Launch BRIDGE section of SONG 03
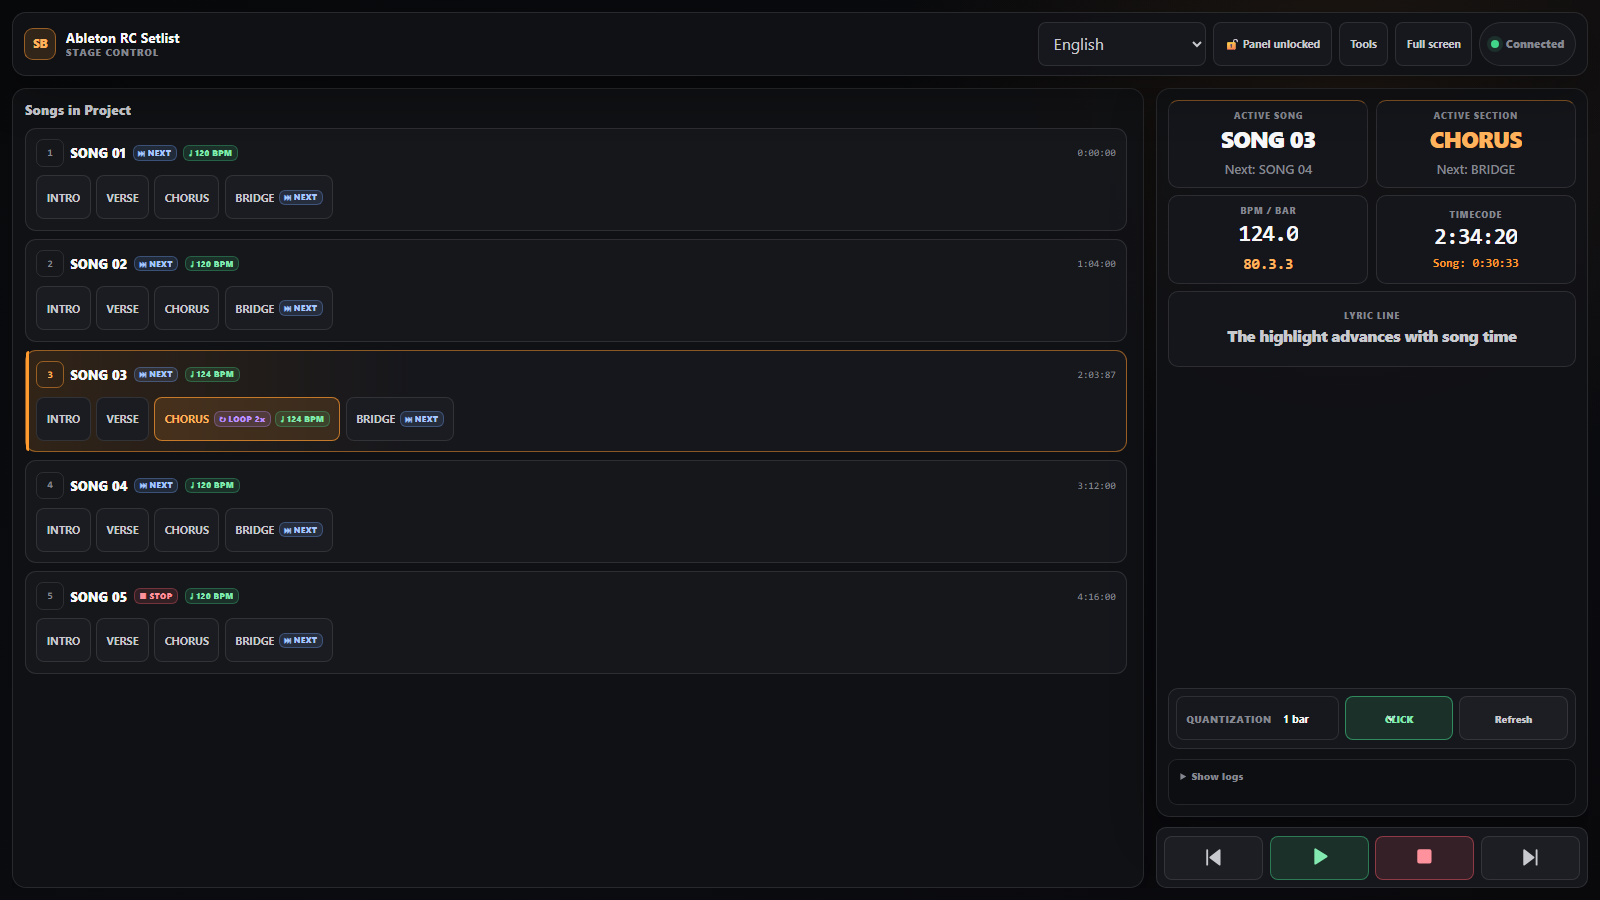The height and width of the screenshot is (900, 1600). click(399, 419)
